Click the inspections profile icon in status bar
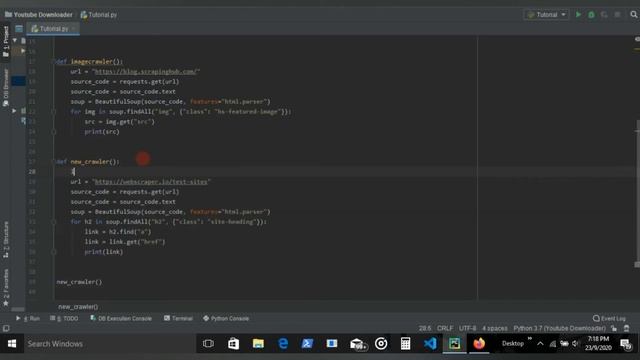 tap(627, 328)
